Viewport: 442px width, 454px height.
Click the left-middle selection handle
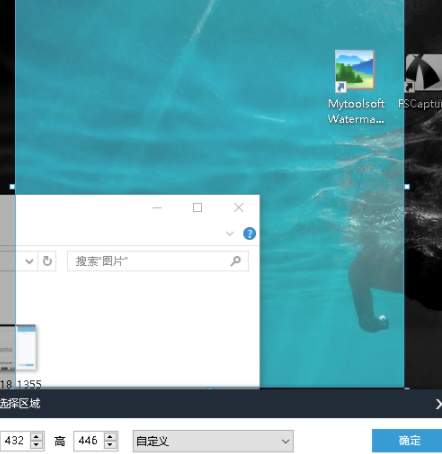12,187
